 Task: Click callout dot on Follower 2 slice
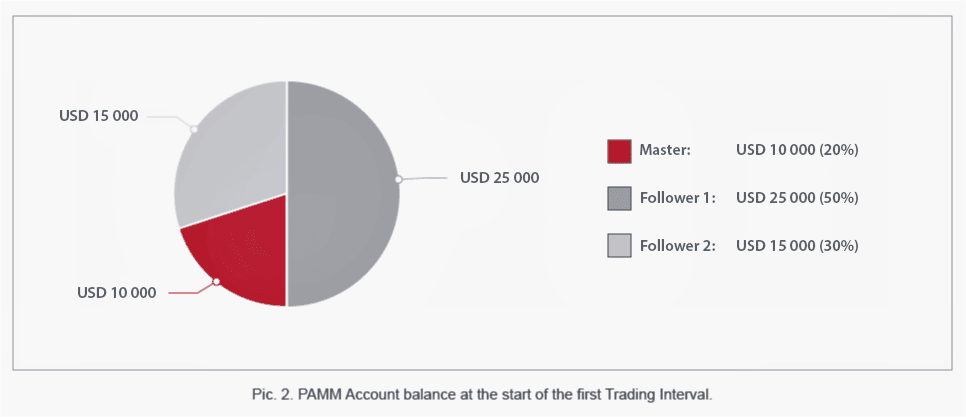click(x=193, y=129)
